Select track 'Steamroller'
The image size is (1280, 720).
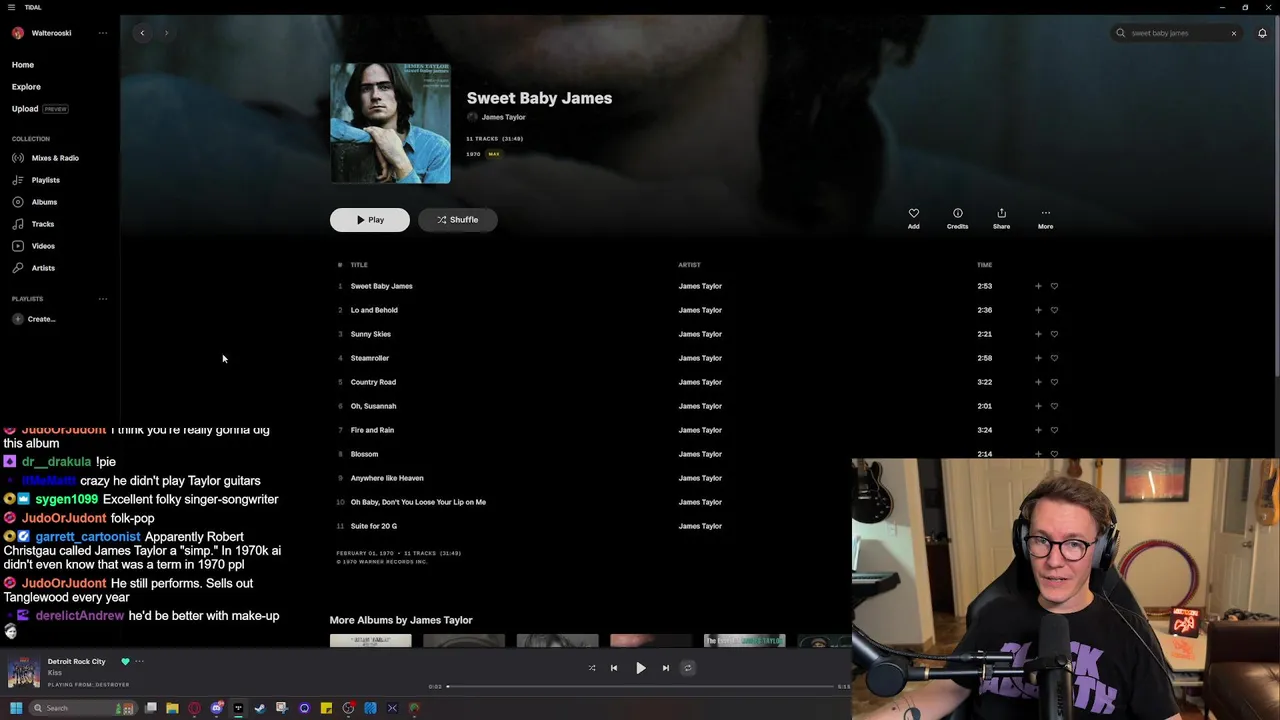pyautogui.click(x=369, y=358)
